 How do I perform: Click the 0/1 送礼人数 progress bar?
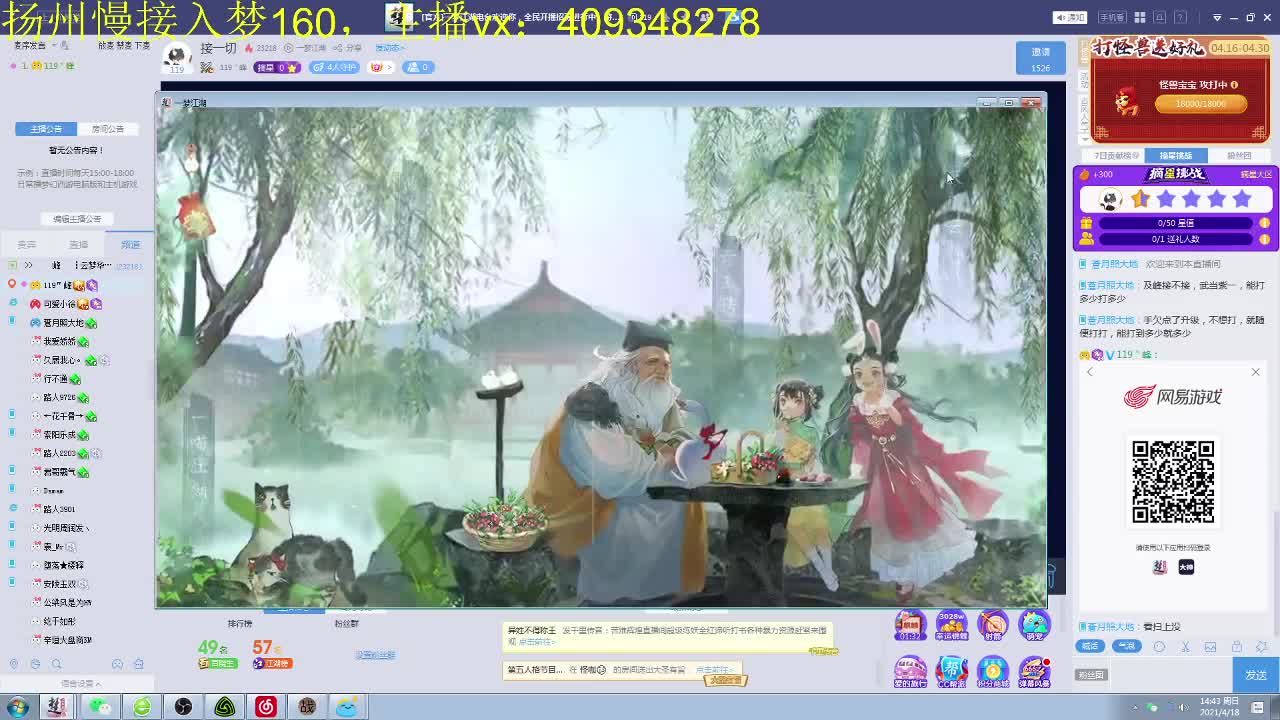tap(1176, 239)
